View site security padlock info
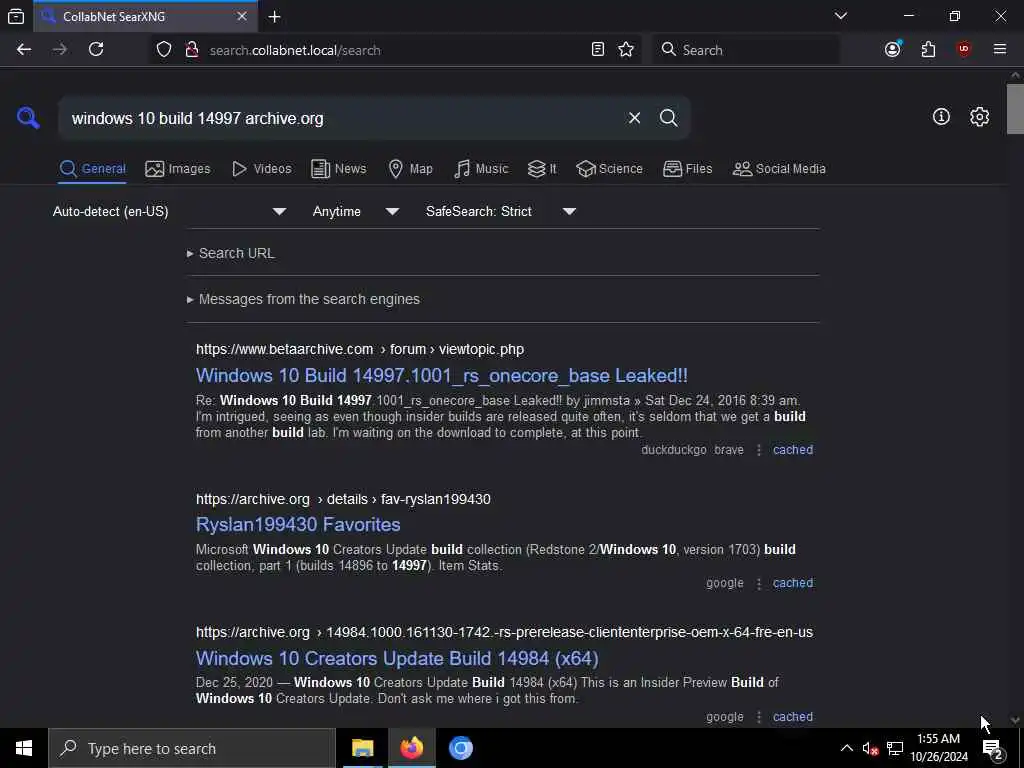 click(191, 50)
